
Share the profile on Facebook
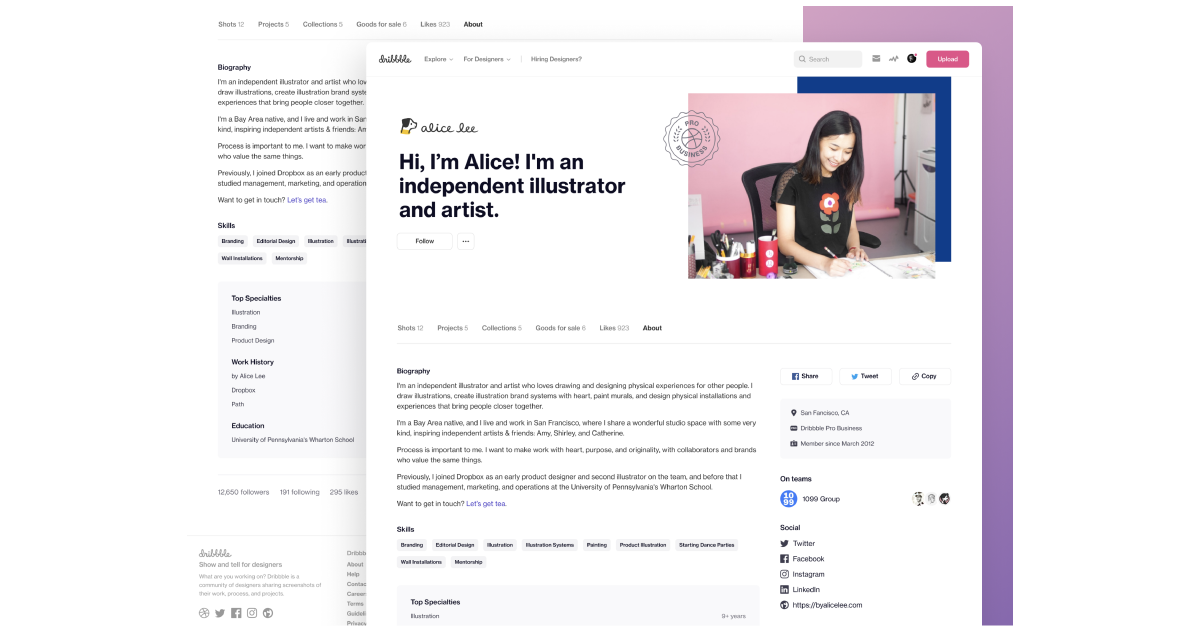coord(806,376)
